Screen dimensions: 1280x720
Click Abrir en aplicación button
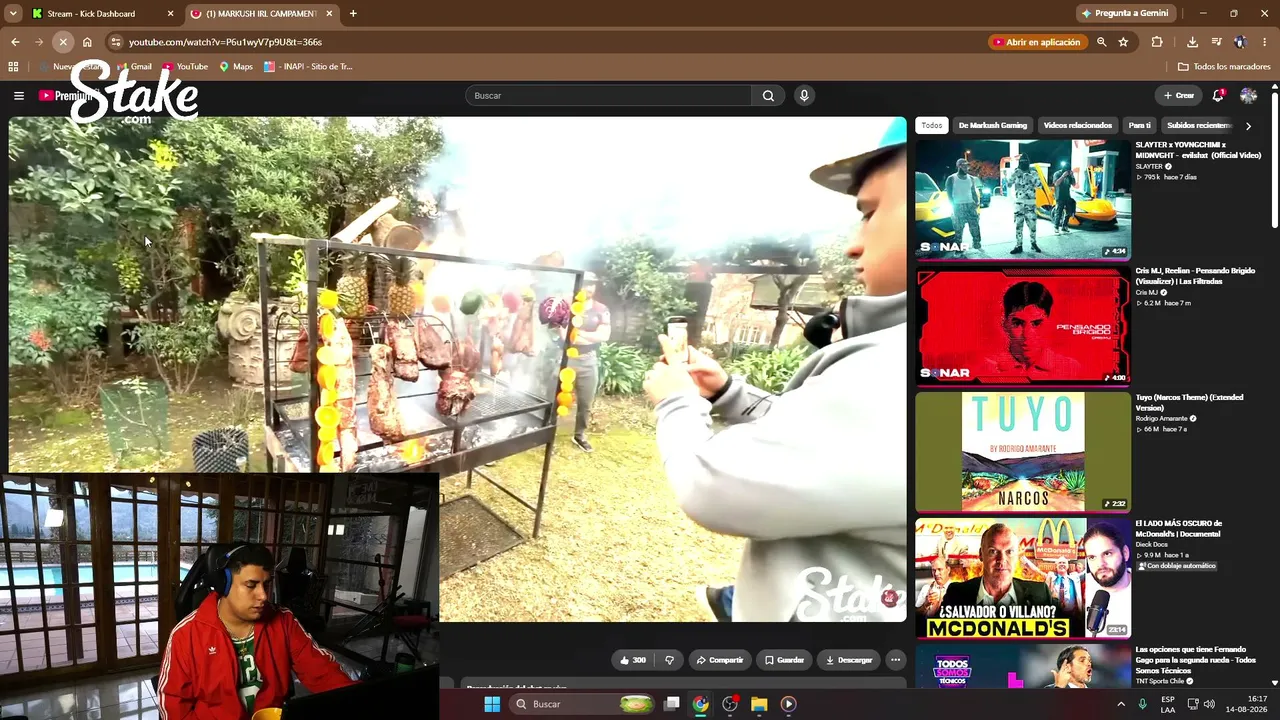click(1036, 42)
